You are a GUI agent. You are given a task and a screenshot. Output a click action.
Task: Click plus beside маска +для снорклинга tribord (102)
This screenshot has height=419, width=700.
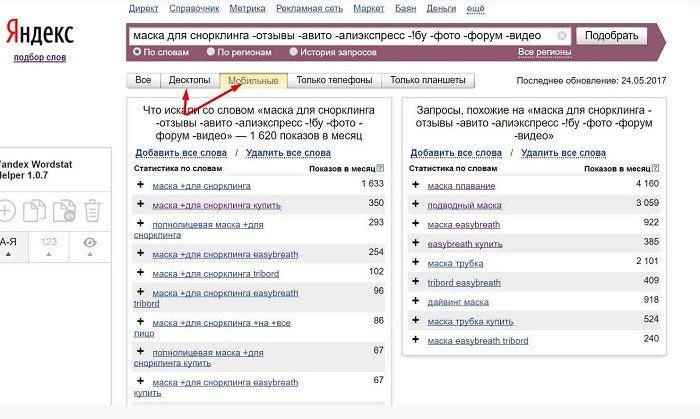(x=140, y=272)
